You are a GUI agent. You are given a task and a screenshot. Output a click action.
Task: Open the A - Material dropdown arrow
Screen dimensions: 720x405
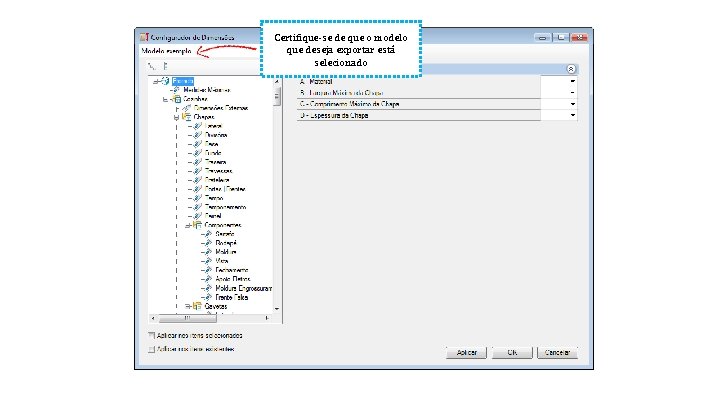click(573, 81)
